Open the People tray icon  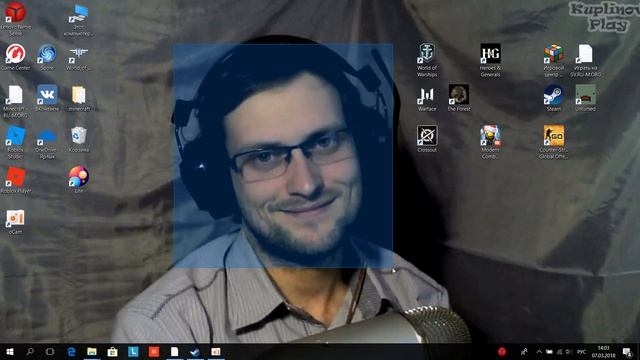tap(524, 351)
